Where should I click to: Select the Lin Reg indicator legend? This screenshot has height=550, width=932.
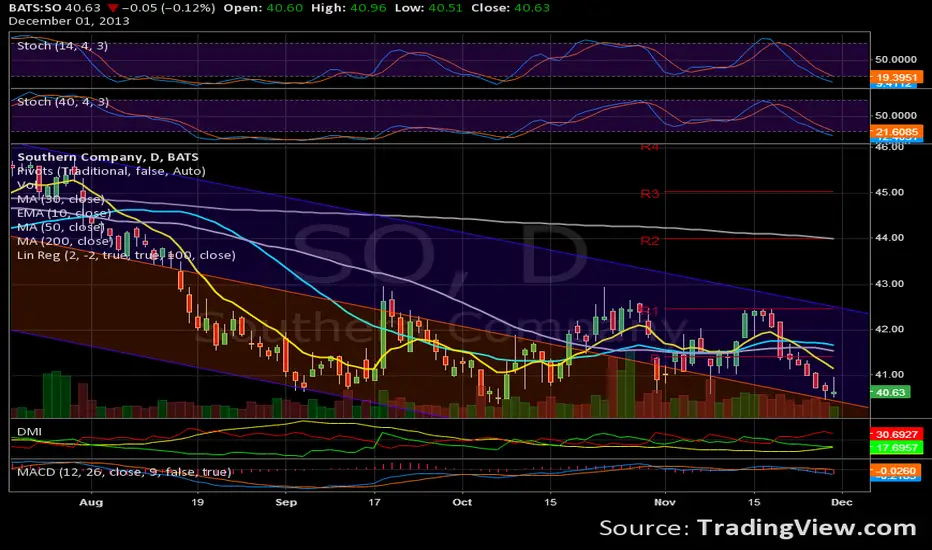click(126, 255)
